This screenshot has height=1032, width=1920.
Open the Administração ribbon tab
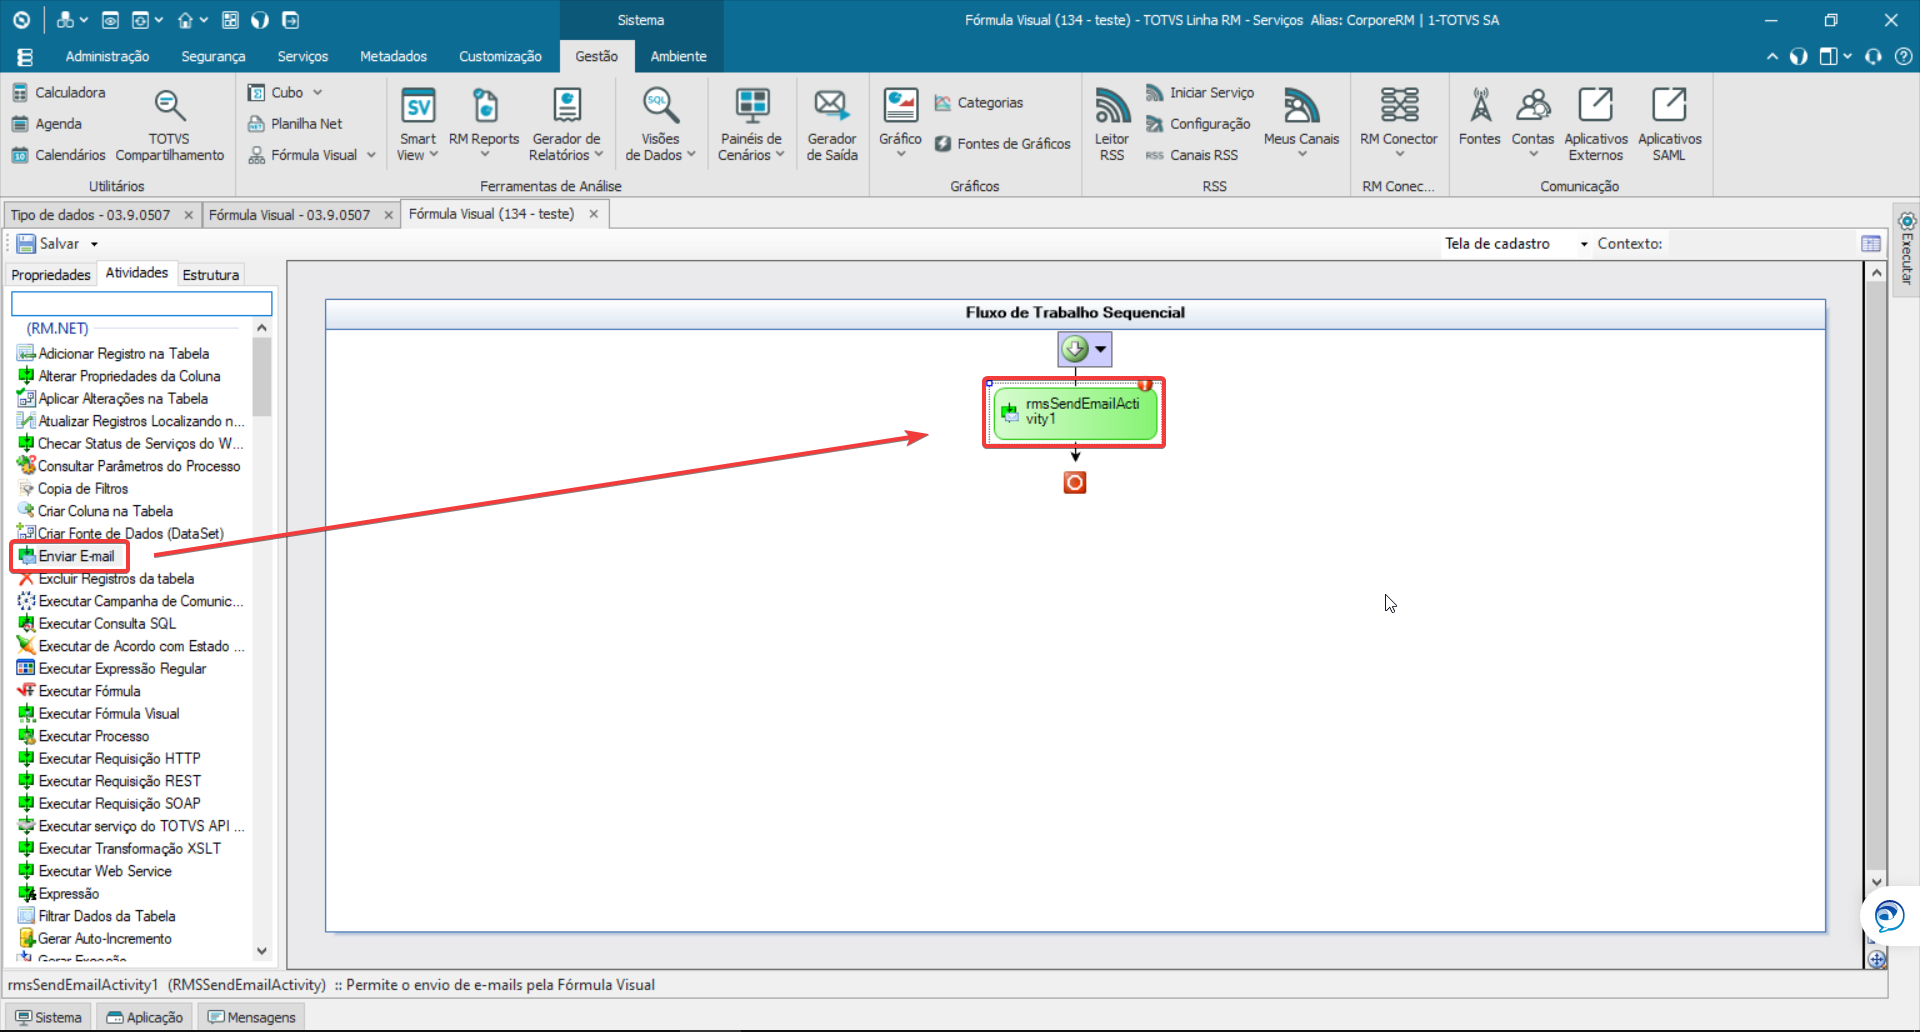107,56
